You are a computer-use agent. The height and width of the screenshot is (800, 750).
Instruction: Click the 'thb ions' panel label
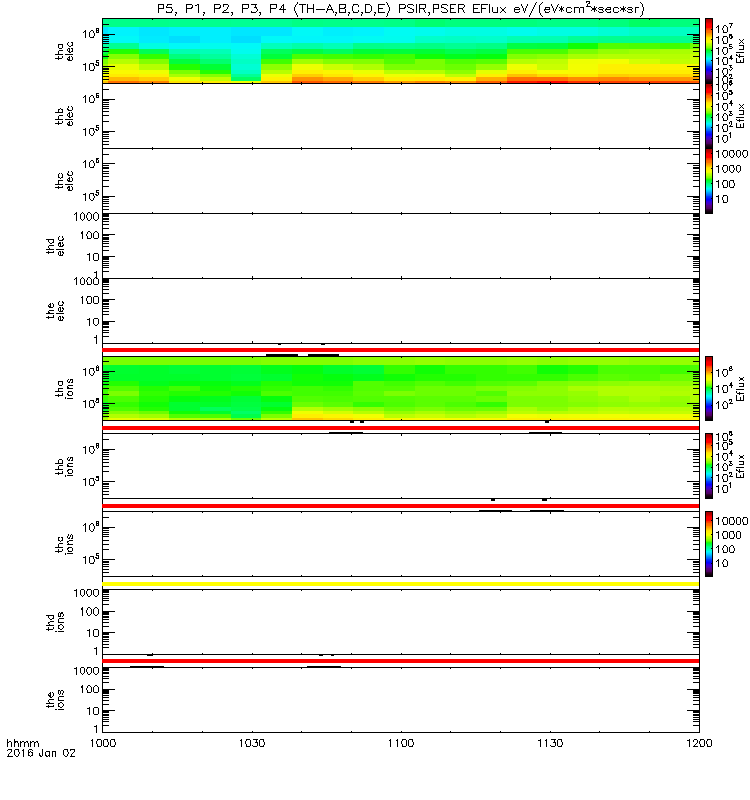pos(64,466)
